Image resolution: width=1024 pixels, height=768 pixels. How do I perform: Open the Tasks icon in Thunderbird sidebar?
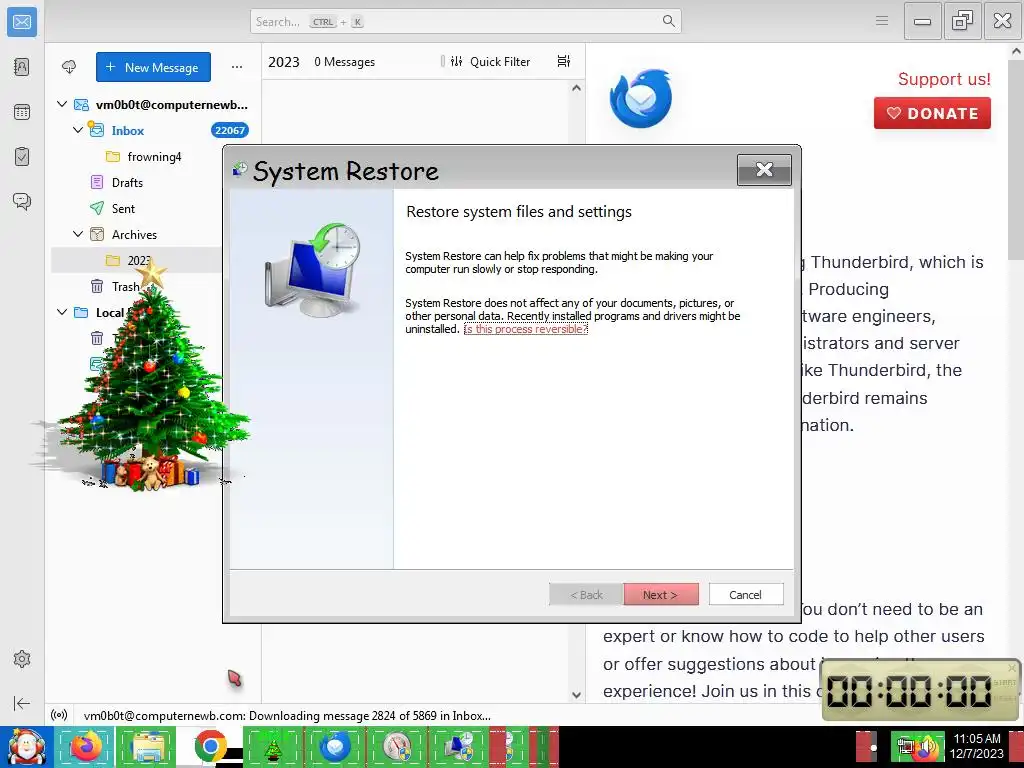(x=22, y=157)
